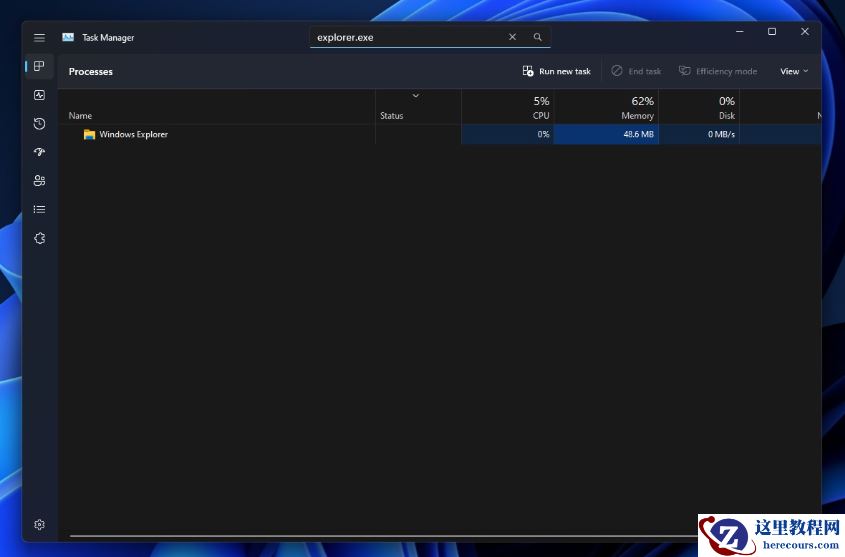Click the 48.6 MB memory cell
The image size is (845, 557).
pyautogui.click(x=606, y=134)
